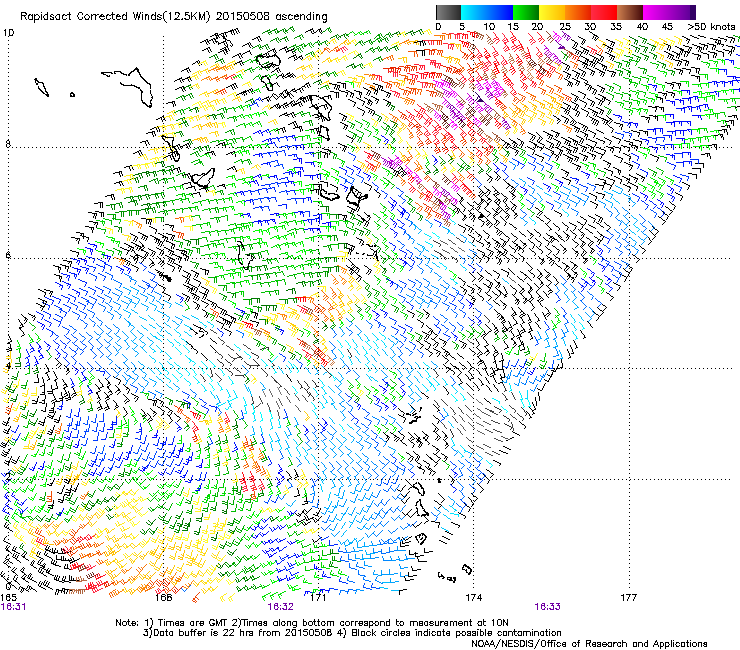Click the "35" legend scale label
This screenshot has width=740, height=650.
pos(616,27)
